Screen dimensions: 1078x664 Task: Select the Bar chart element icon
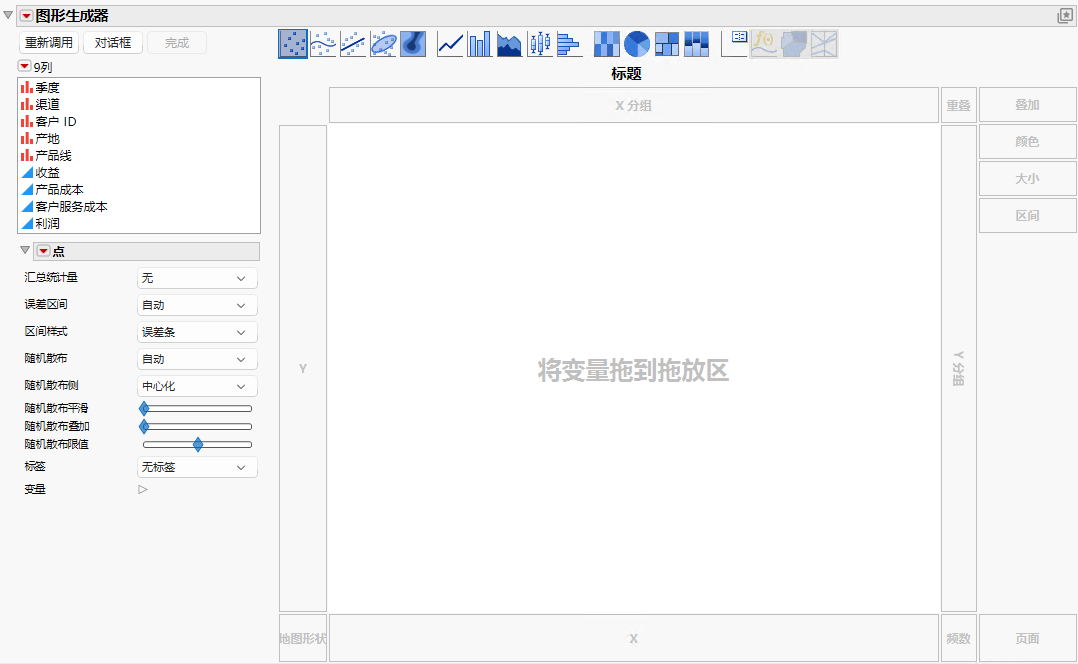(x=480, y=44)
